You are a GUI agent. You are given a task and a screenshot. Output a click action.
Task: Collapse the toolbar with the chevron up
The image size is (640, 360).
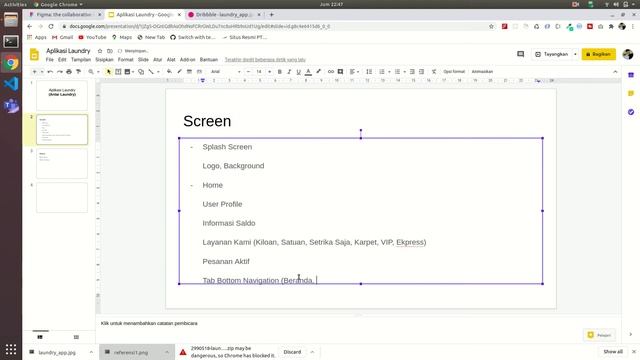tap(615, 72)
